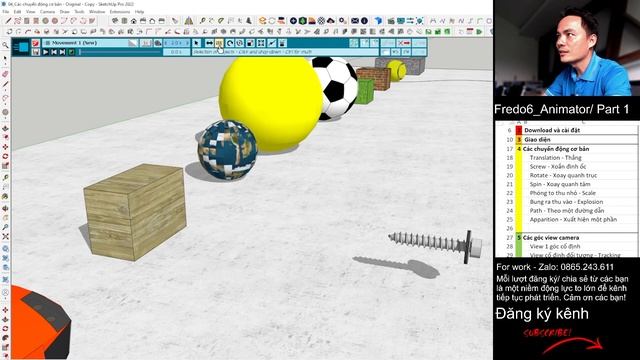Open the File menu
The width and height of the screenshot is (640, 360).
coord(6,12)
